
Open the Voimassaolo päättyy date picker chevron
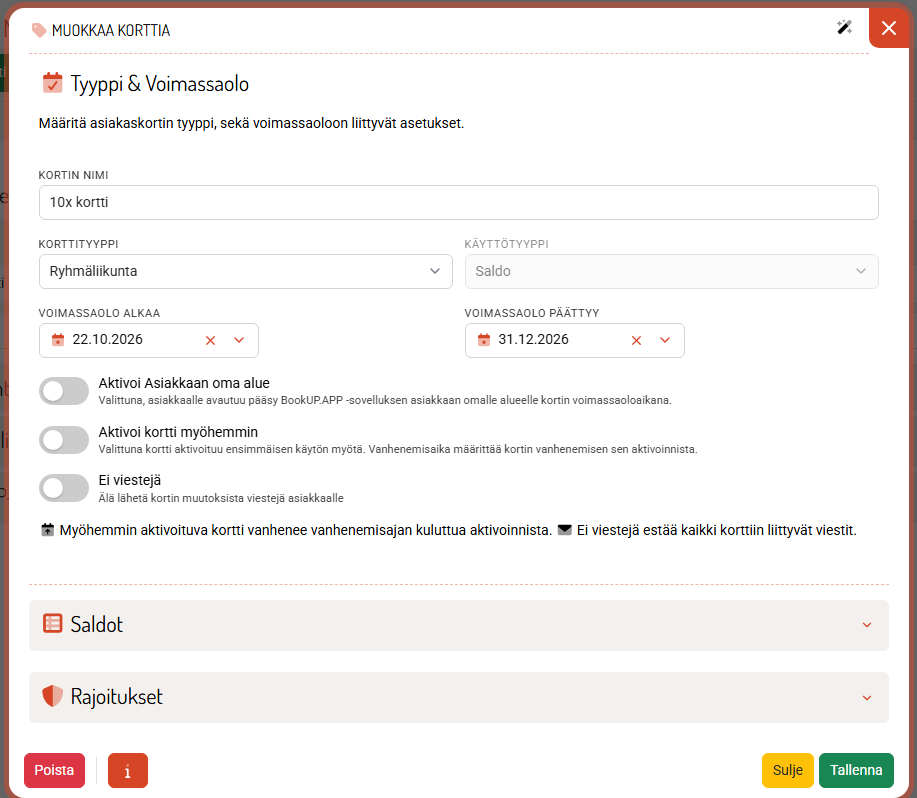point(665,340)
